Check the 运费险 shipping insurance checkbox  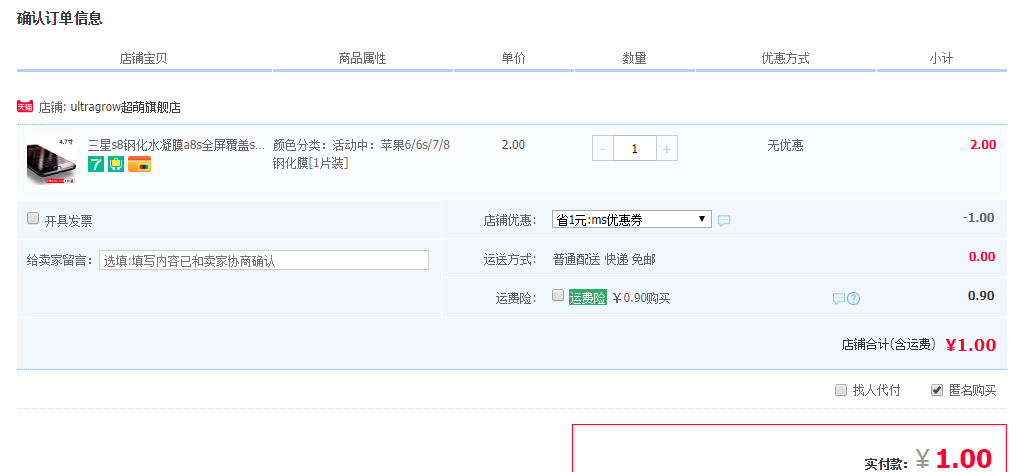point(557,296)
